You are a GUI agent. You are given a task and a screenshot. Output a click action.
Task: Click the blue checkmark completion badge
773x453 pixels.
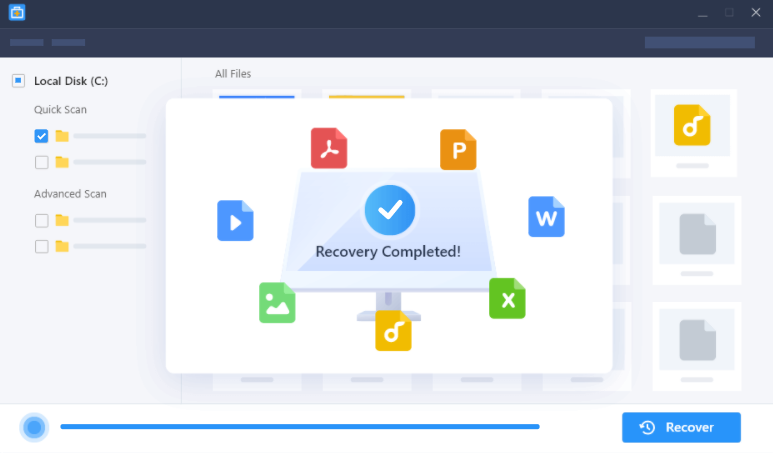389,209
